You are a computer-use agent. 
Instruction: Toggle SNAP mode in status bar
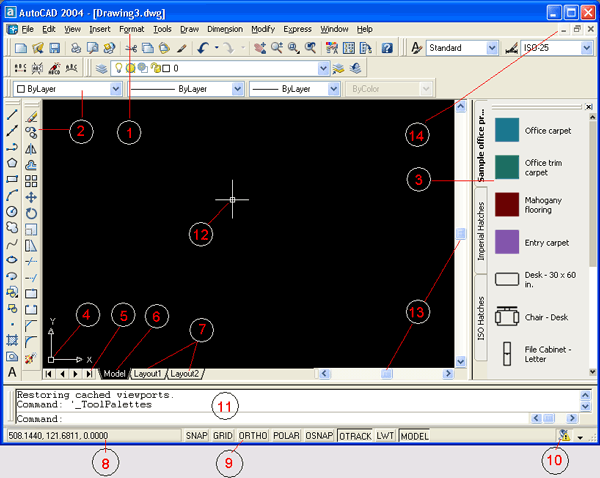(x=195, y=436)
